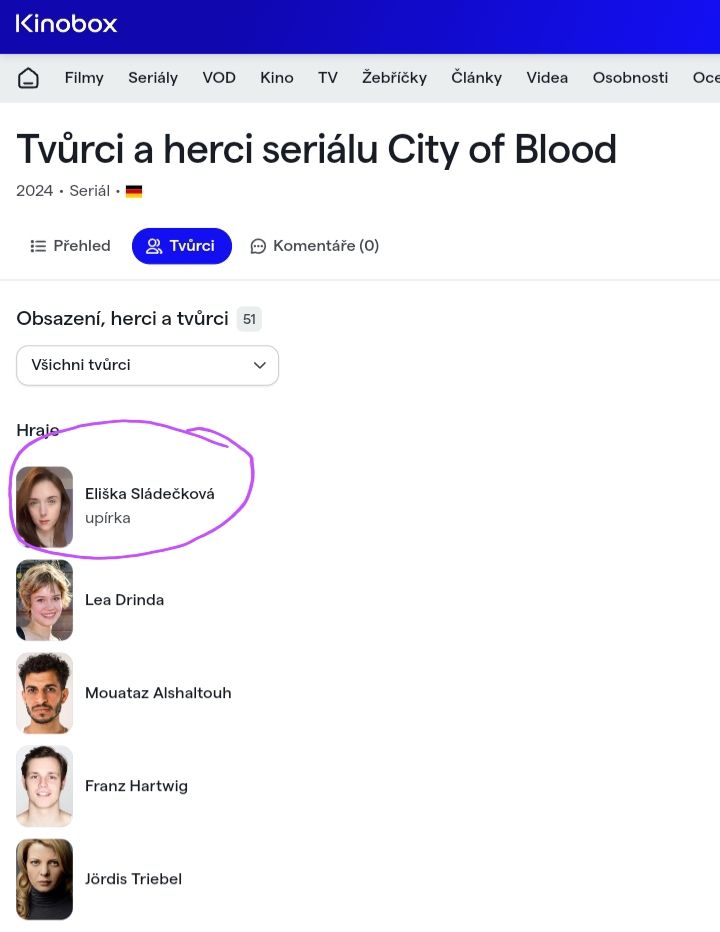Click the Kinobox logo
This screenshot has width=720, height=932.
[x=65, y=25]
